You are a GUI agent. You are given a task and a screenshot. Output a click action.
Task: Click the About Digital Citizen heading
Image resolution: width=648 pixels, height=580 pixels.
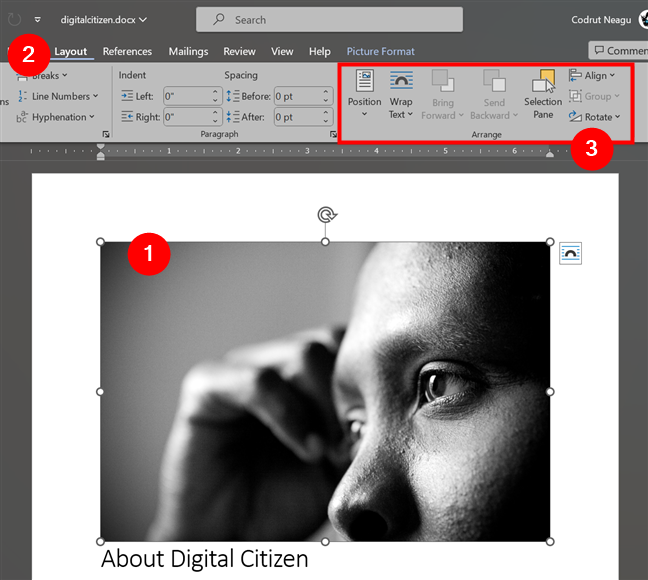coord(205,559)
